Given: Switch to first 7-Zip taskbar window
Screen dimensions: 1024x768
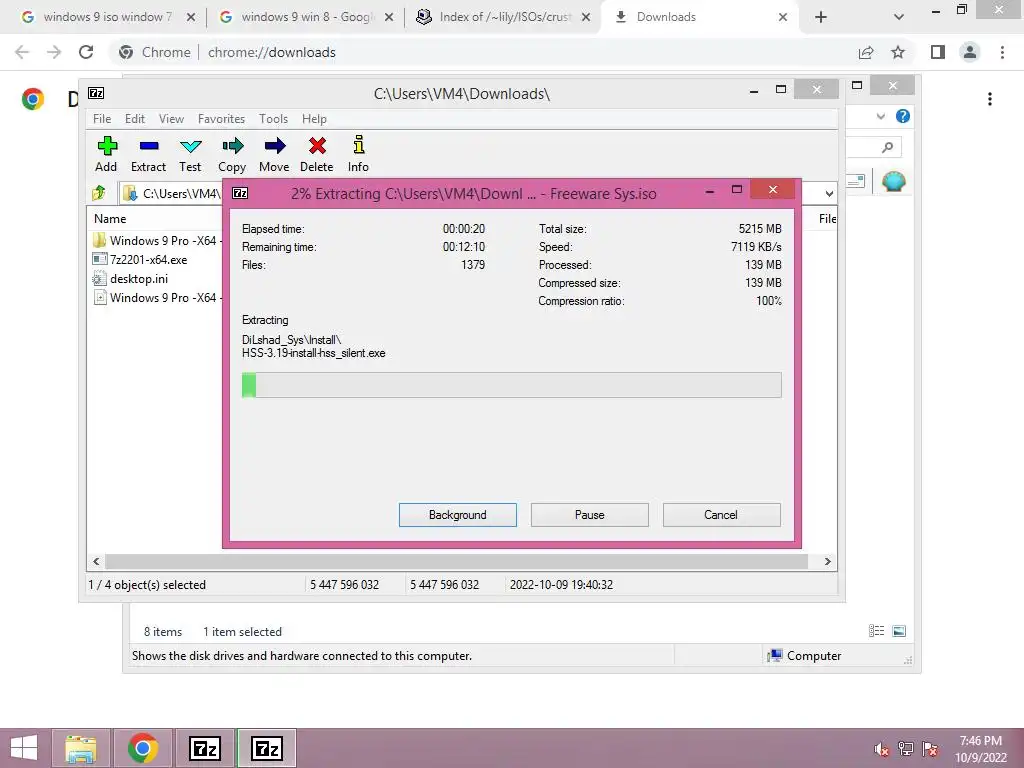Looking at the screenshot, I should (x=204, y=748).
